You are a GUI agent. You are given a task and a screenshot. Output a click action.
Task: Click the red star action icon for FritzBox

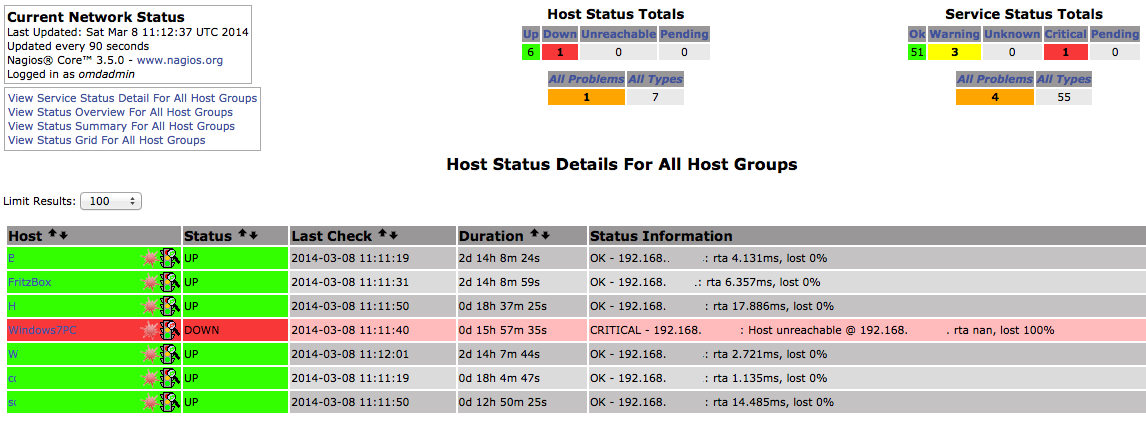[x=151, y=282]
